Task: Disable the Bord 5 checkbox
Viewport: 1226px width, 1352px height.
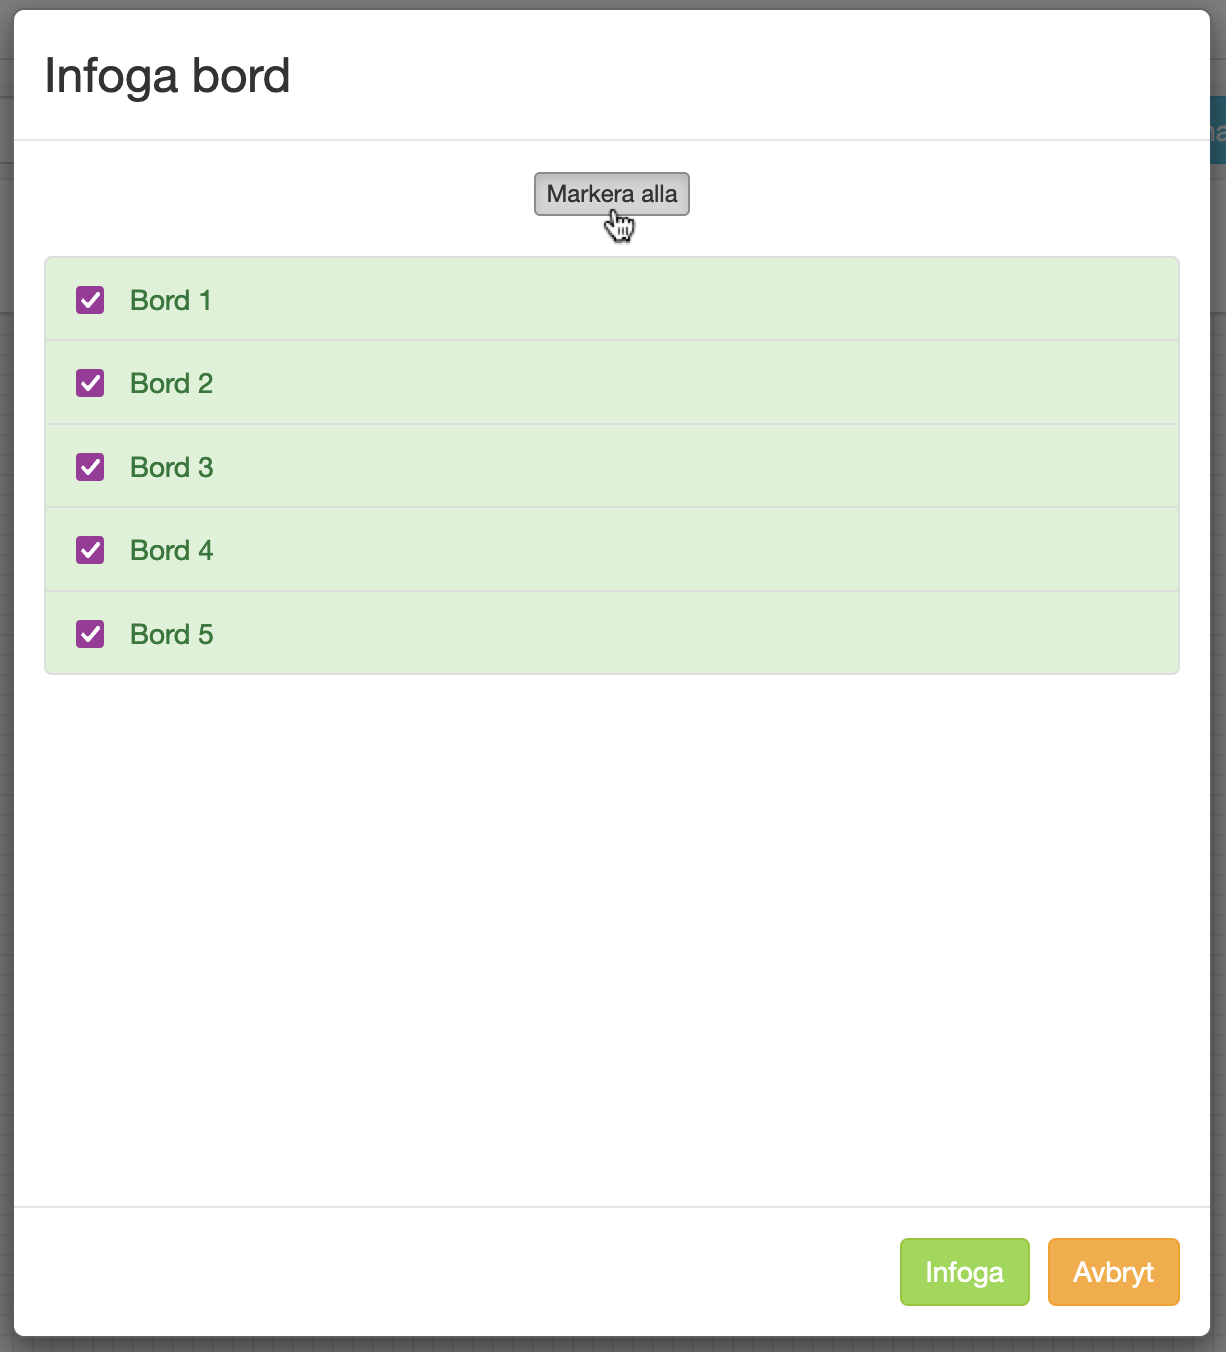Action: pos(90,634)
